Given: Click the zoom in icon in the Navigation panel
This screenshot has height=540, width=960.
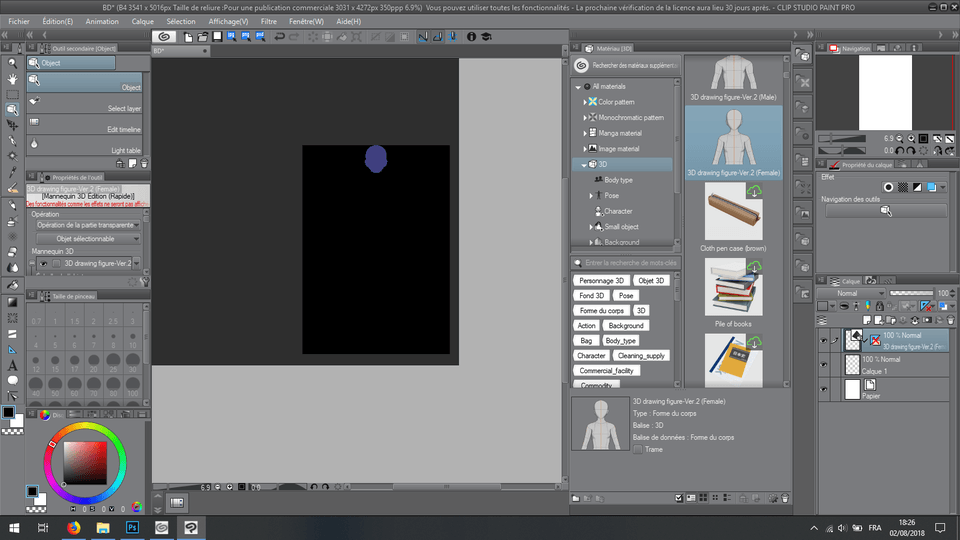Looking at the screenshot, I should [912, 139].
